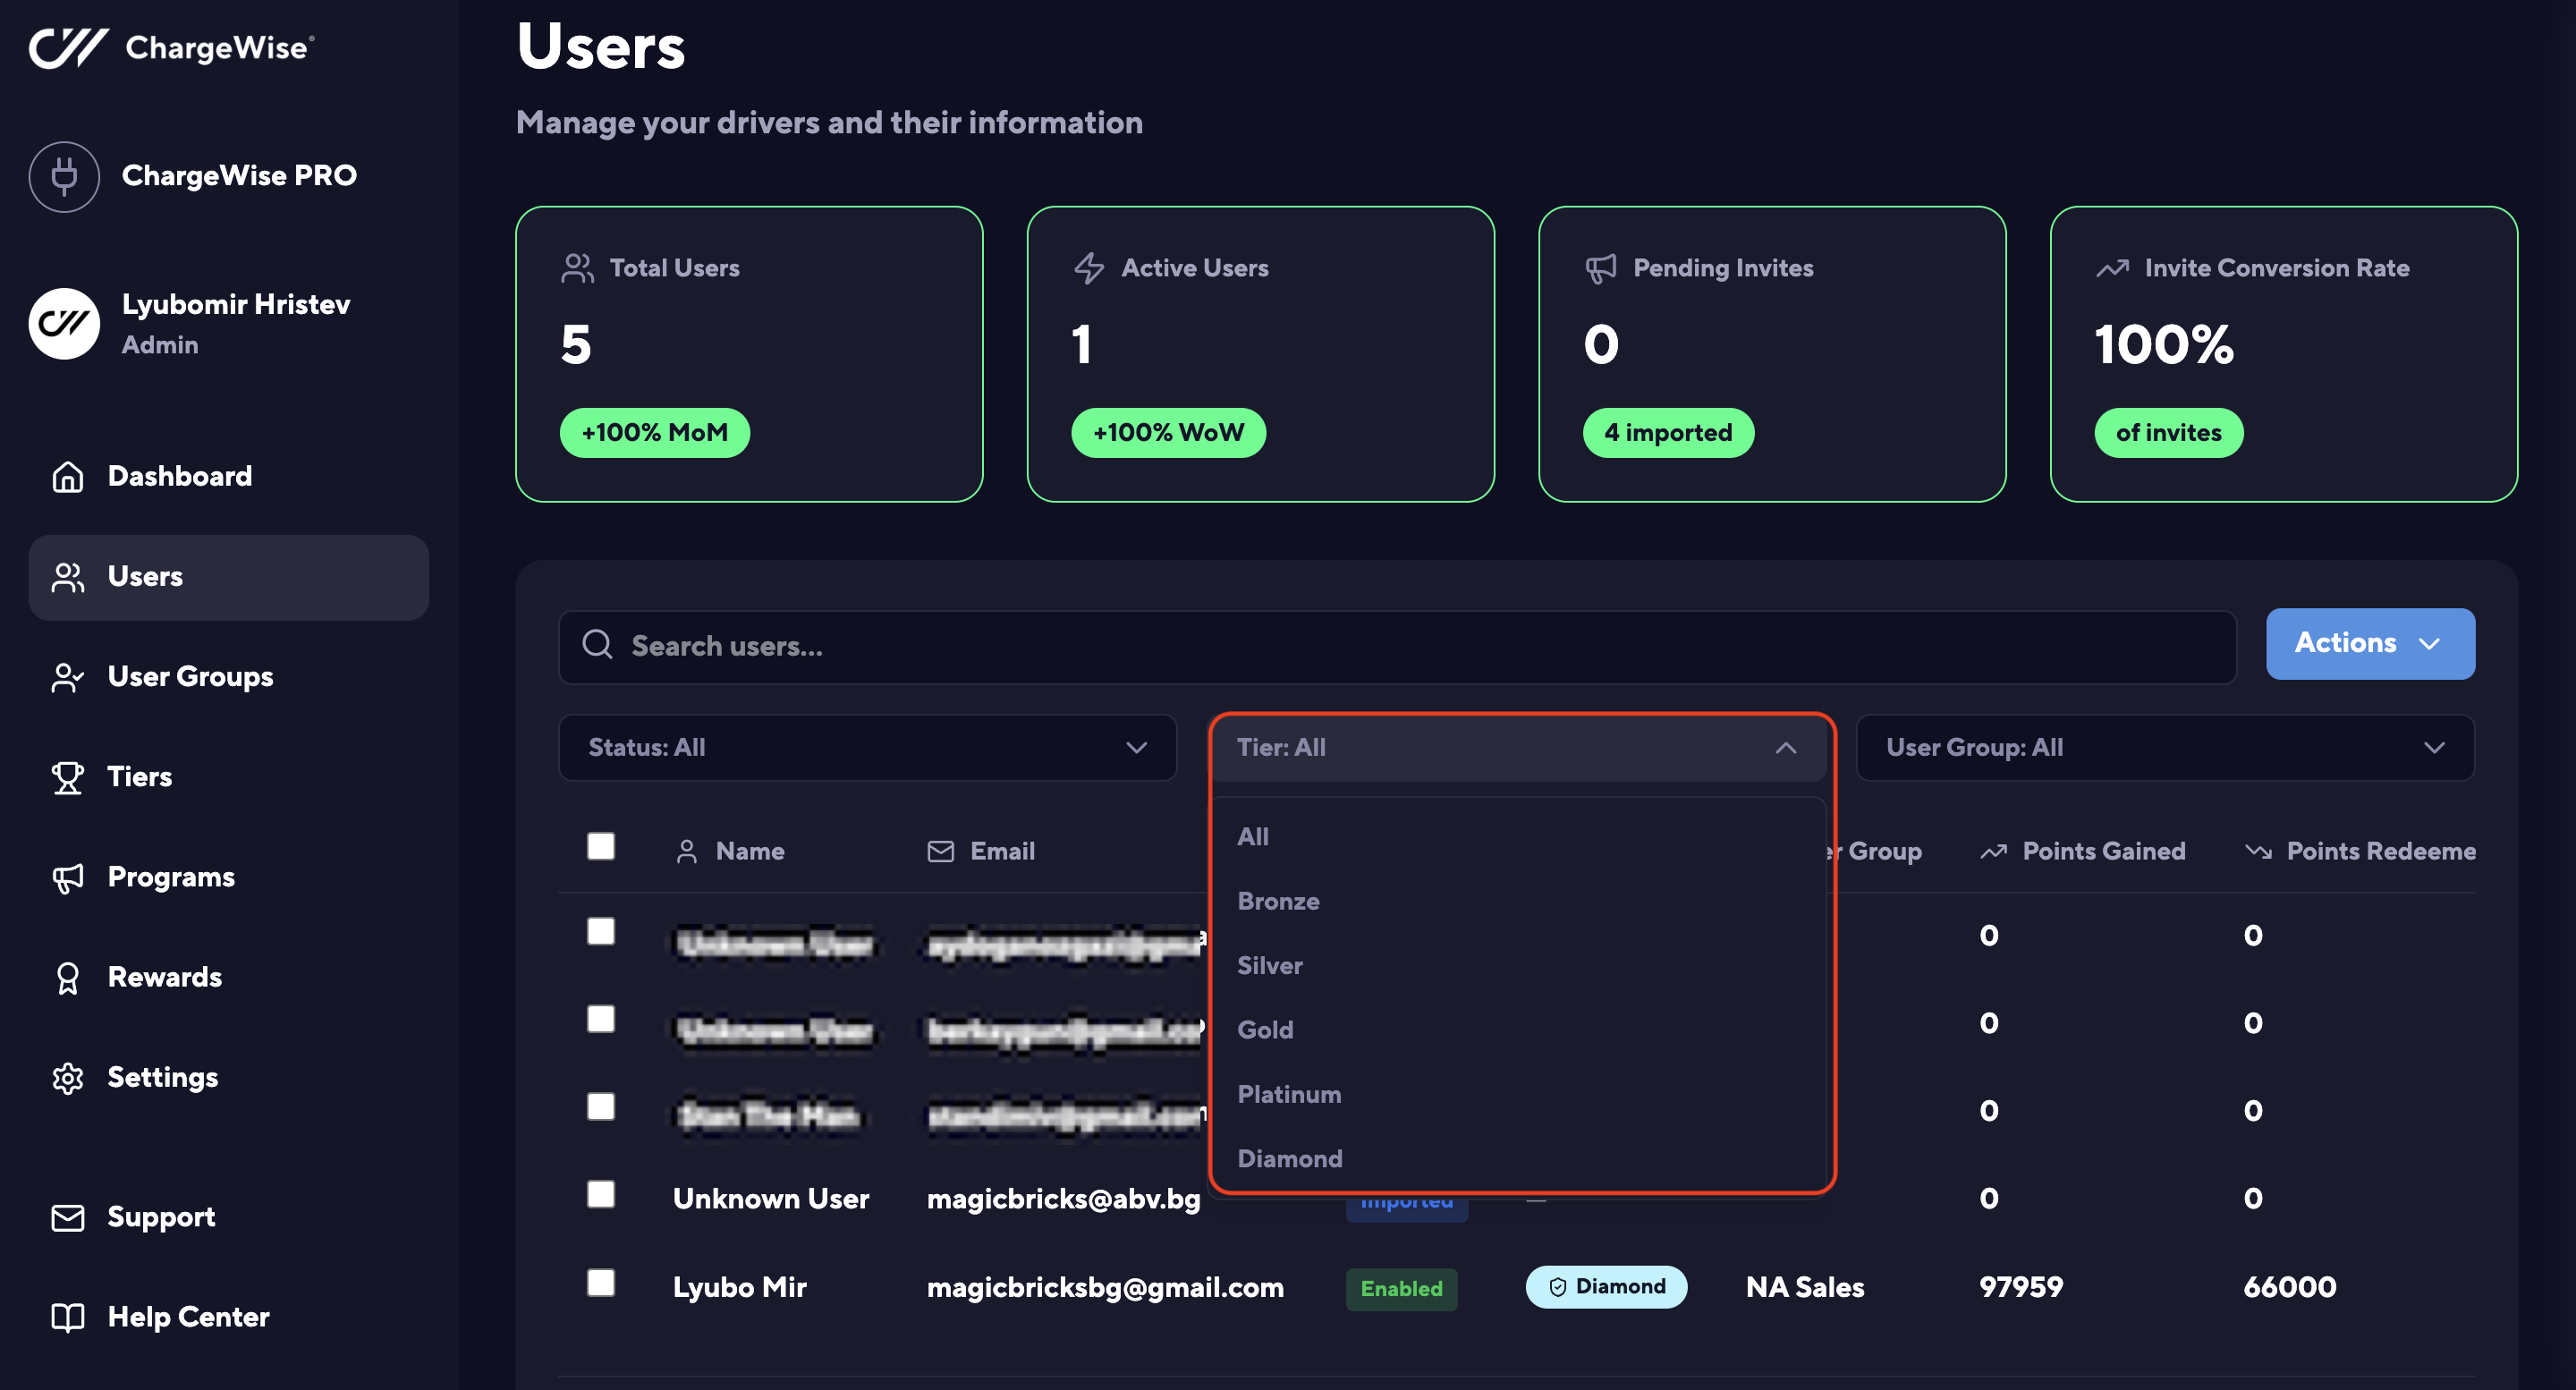Check the box for Lyubo Mir
Screen dimensions: 2576x1390
click(x=601, y=1282)
